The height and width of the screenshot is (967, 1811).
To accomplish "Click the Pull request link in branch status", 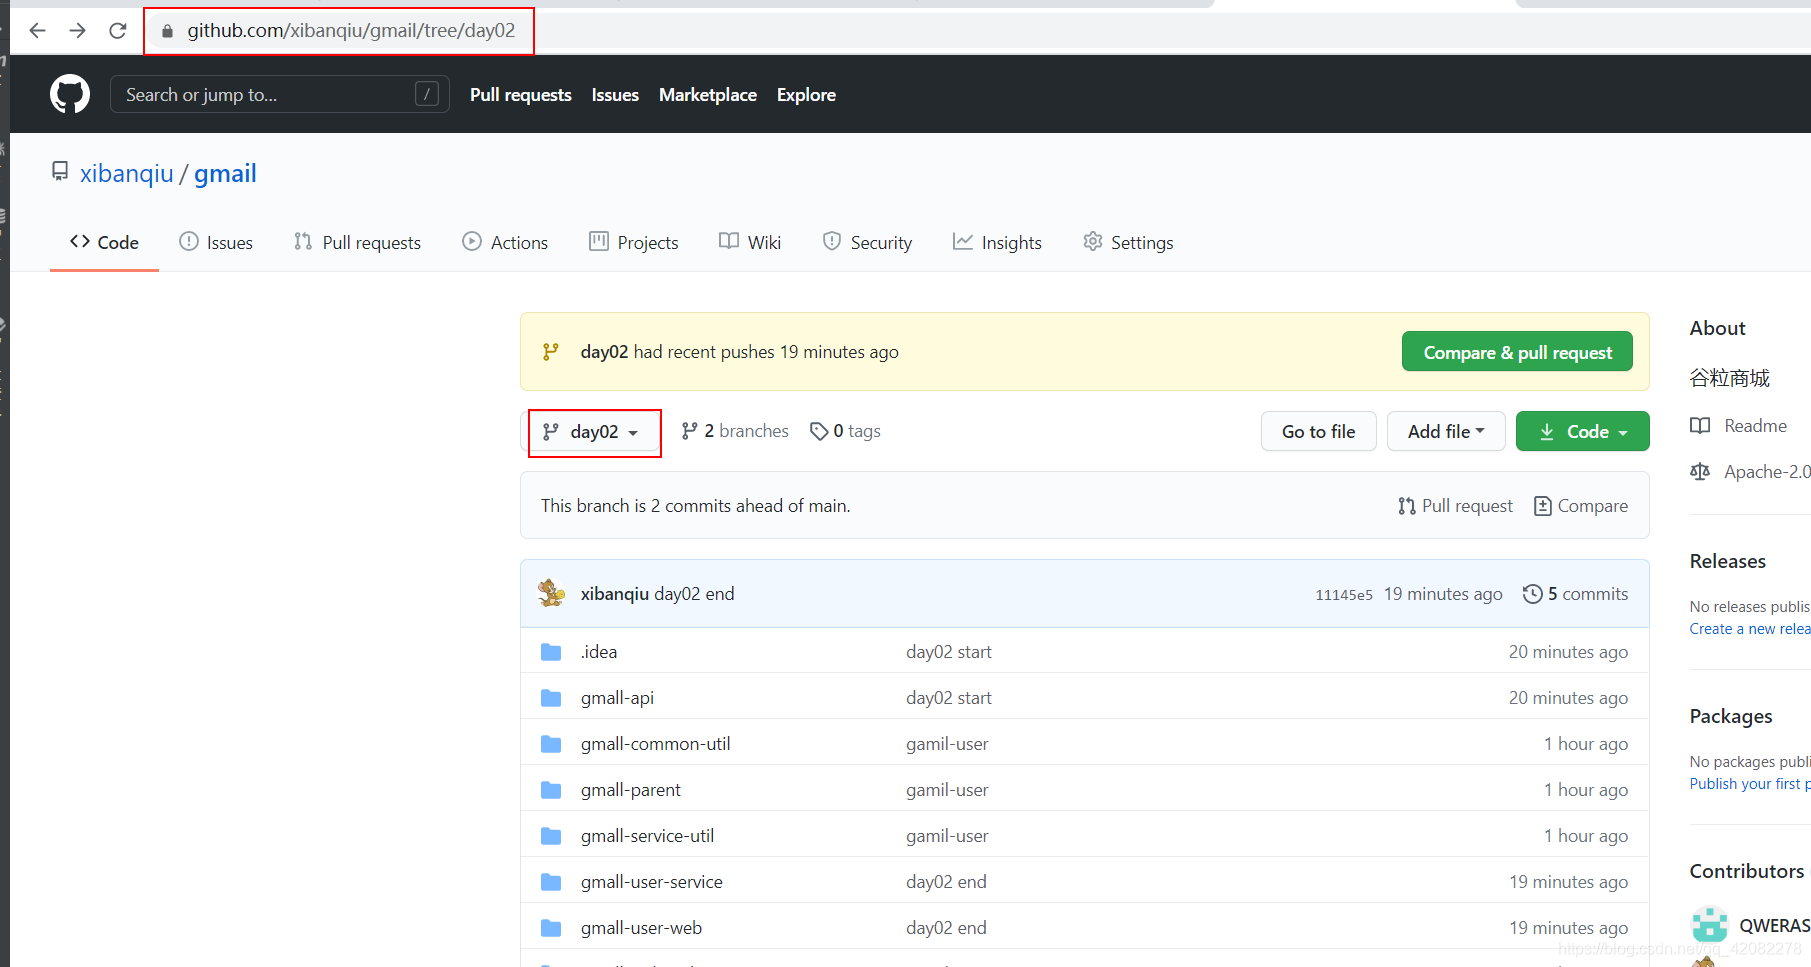I will [x=1456, y=506].
